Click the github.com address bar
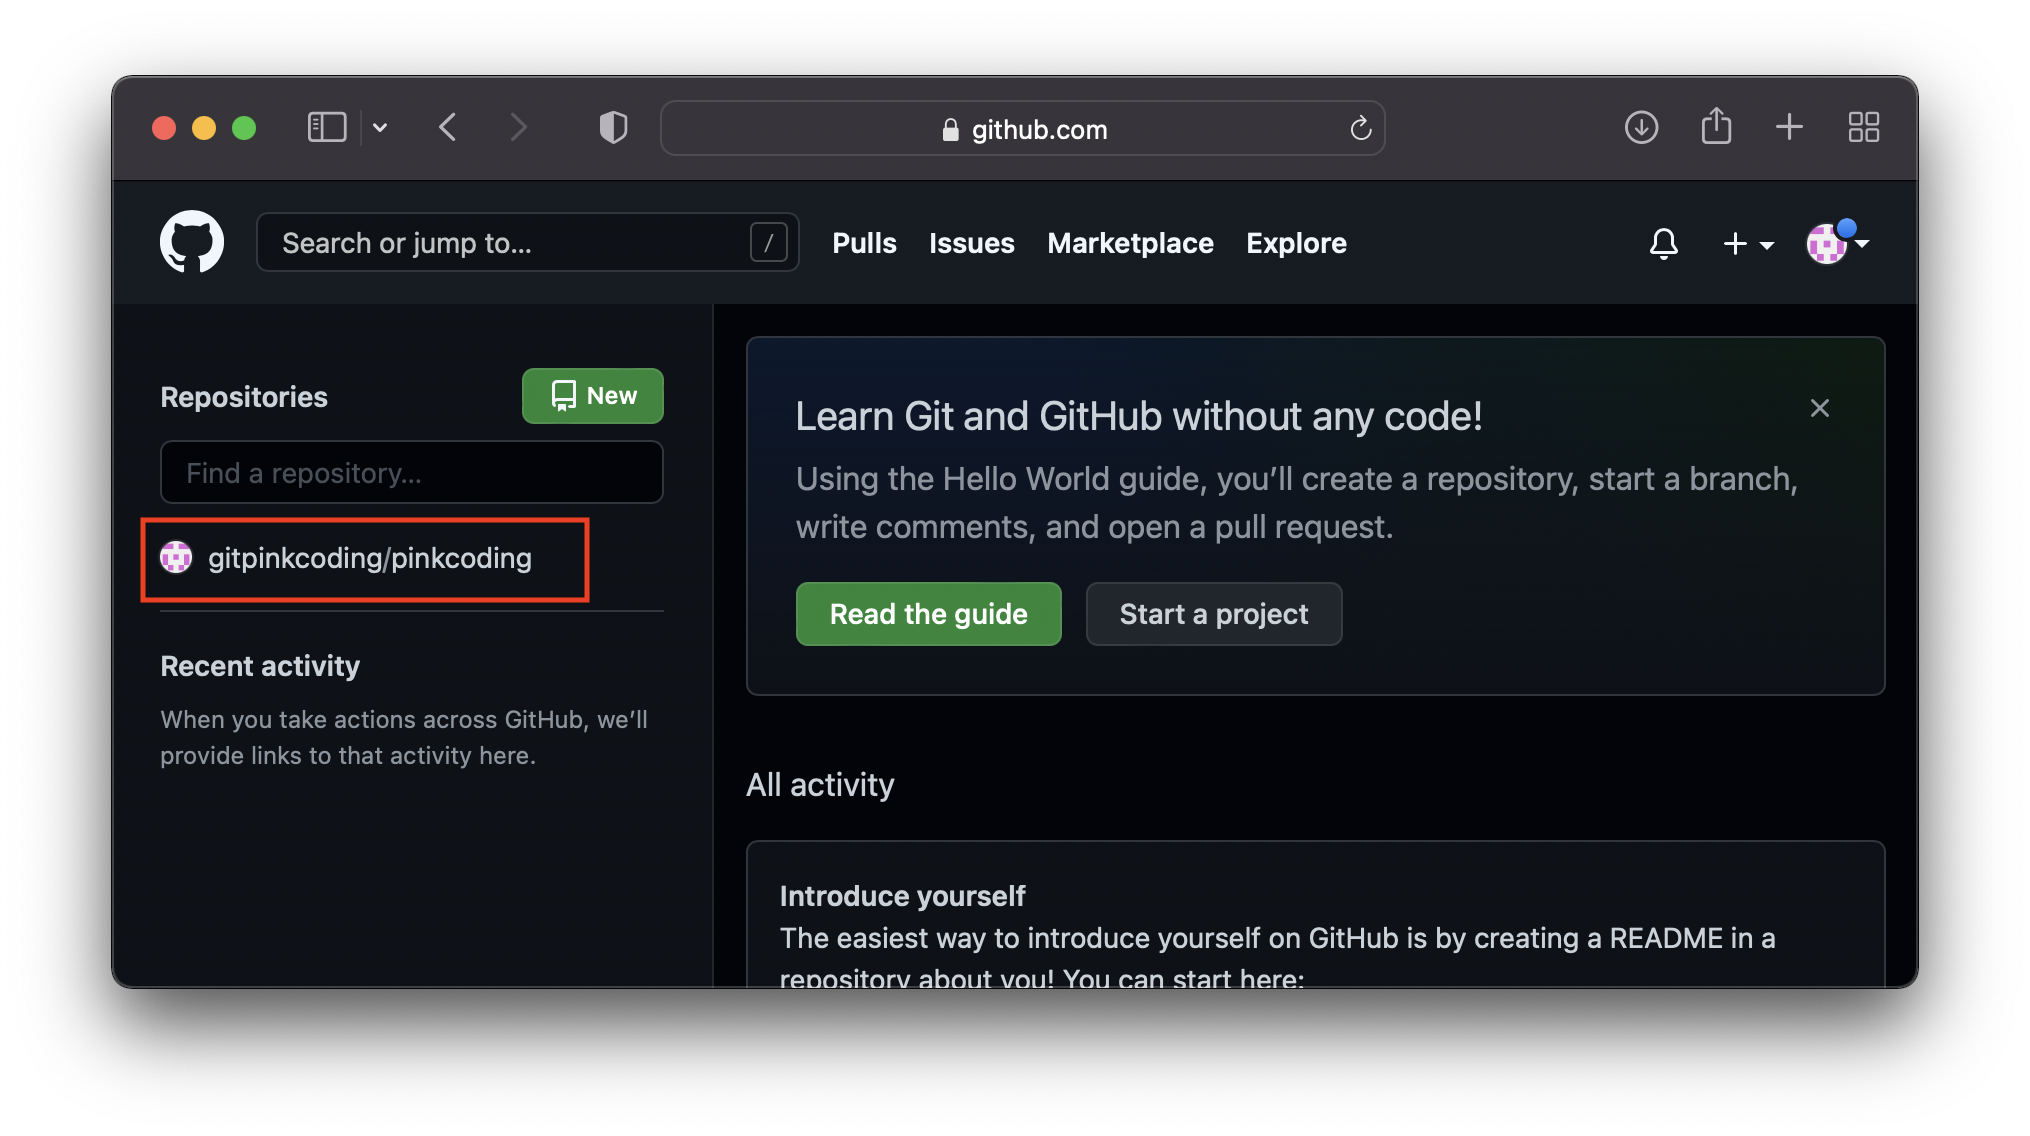Viewport: 2030px width, 1136px height. click(x=1023, y=128)
